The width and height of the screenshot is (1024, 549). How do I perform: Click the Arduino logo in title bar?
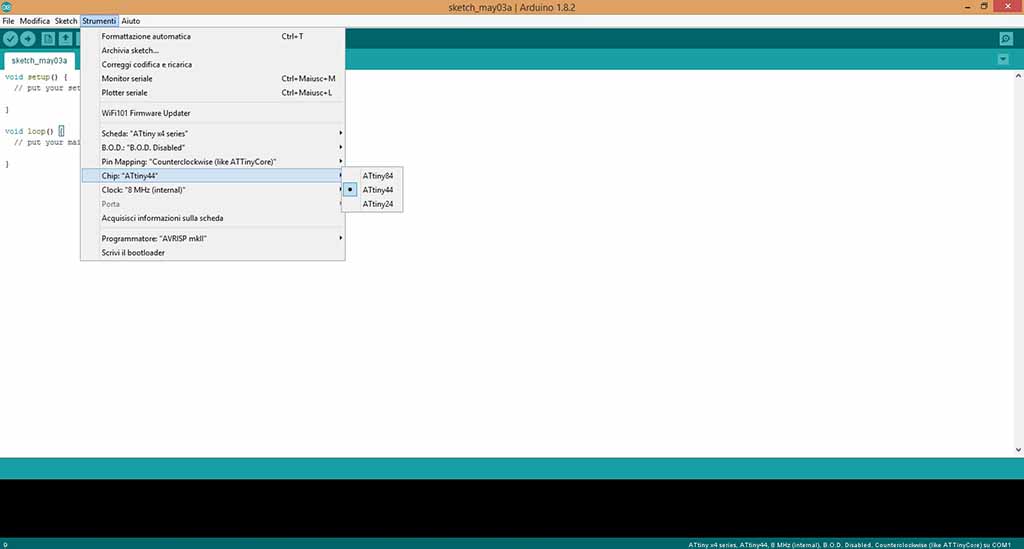(7, 7)
